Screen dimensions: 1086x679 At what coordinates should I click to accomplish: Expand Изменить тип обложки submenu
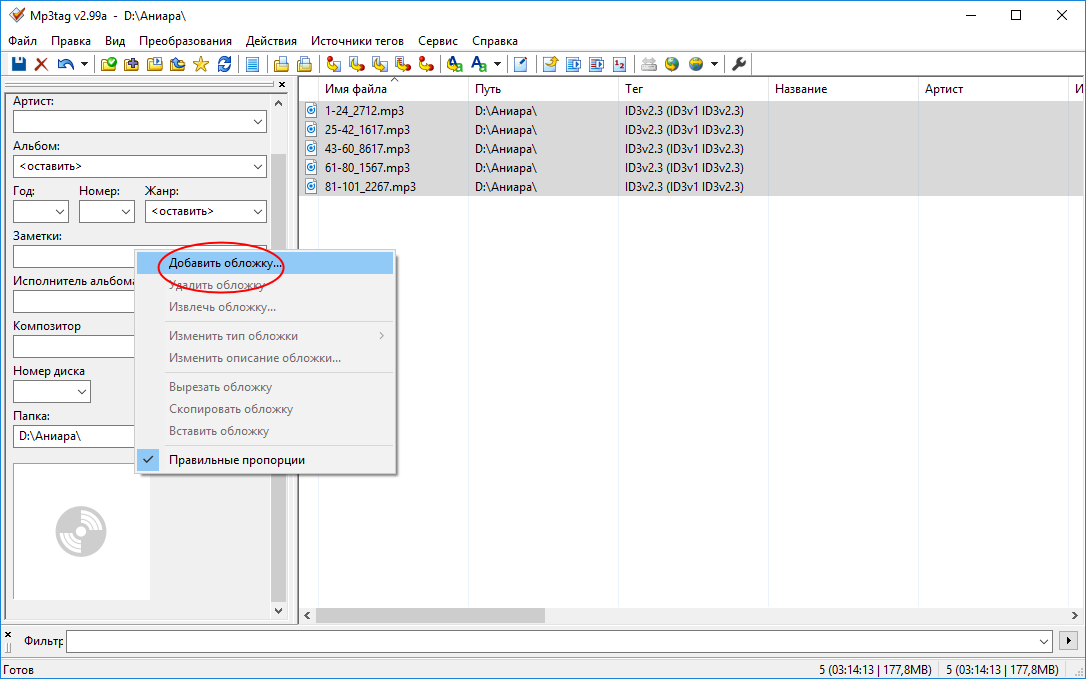tap(265, 336)
